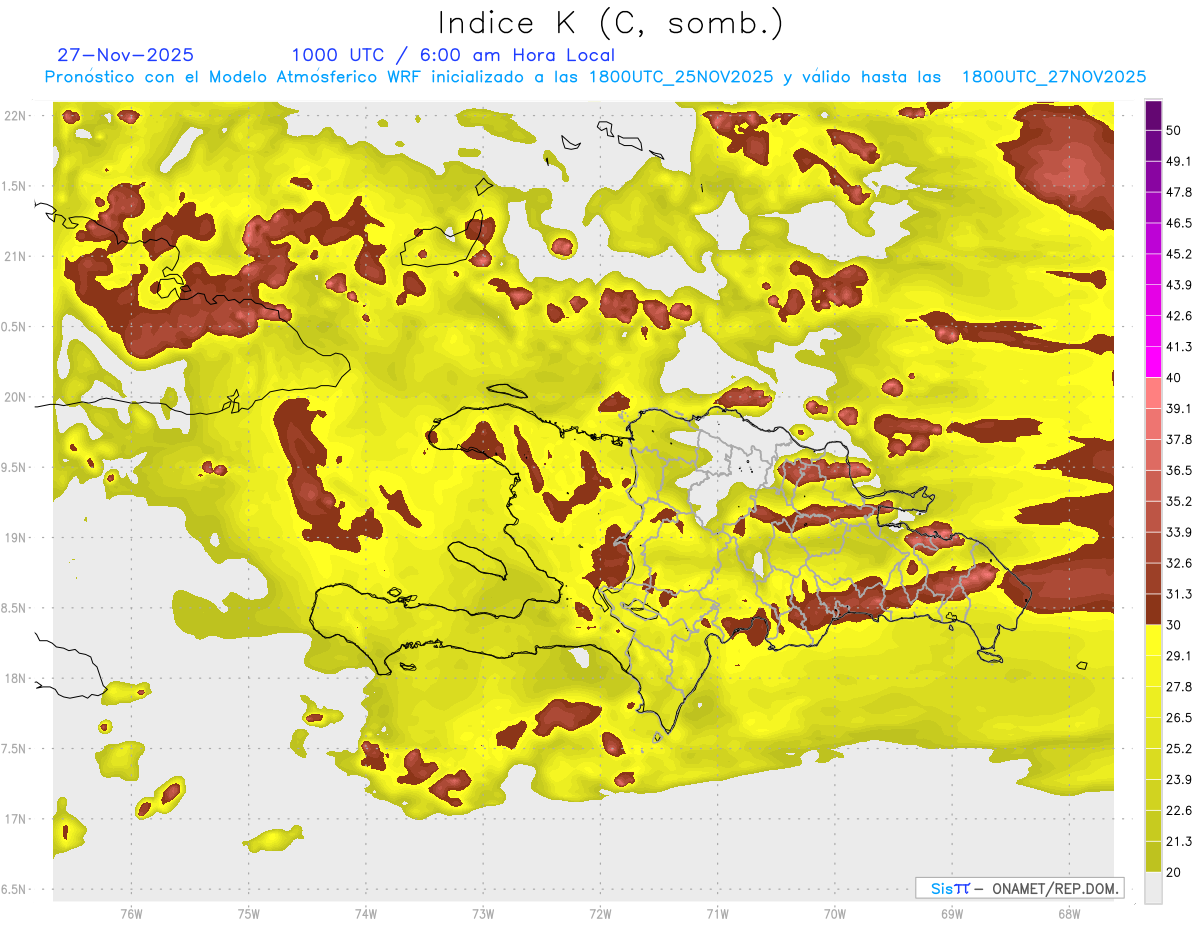Click the '1000 UTC / 6:00 am Hora Local' label
This screenshot has height=927, width=1200.
[x=453, y=55]
